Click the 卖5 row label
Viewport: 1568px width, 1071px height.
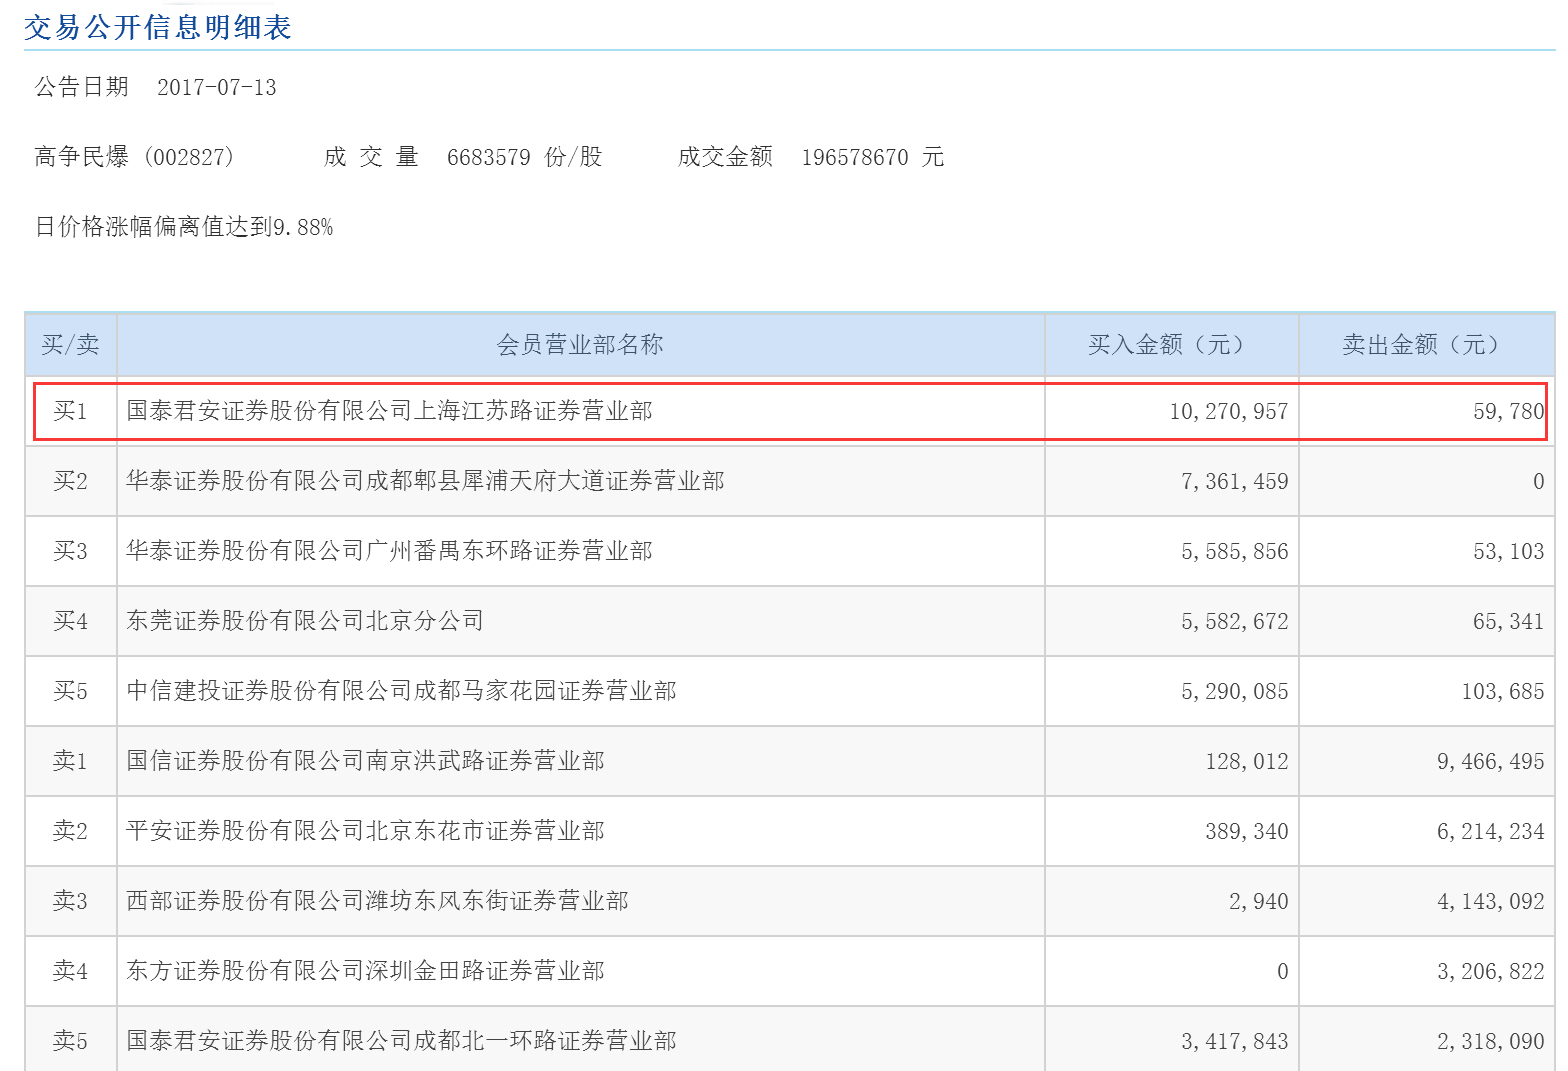(x=71, y=1041)
